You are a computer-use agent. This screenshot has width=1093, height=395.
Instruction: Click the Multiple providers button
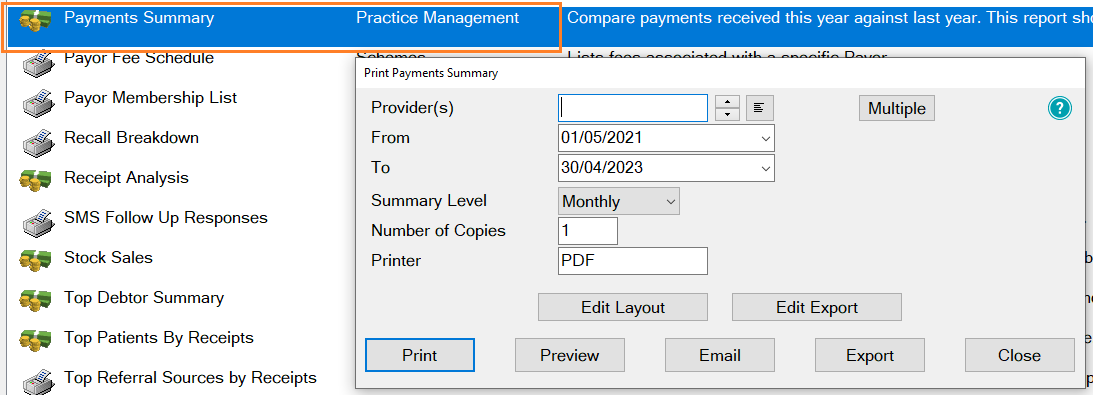(896, 109)
